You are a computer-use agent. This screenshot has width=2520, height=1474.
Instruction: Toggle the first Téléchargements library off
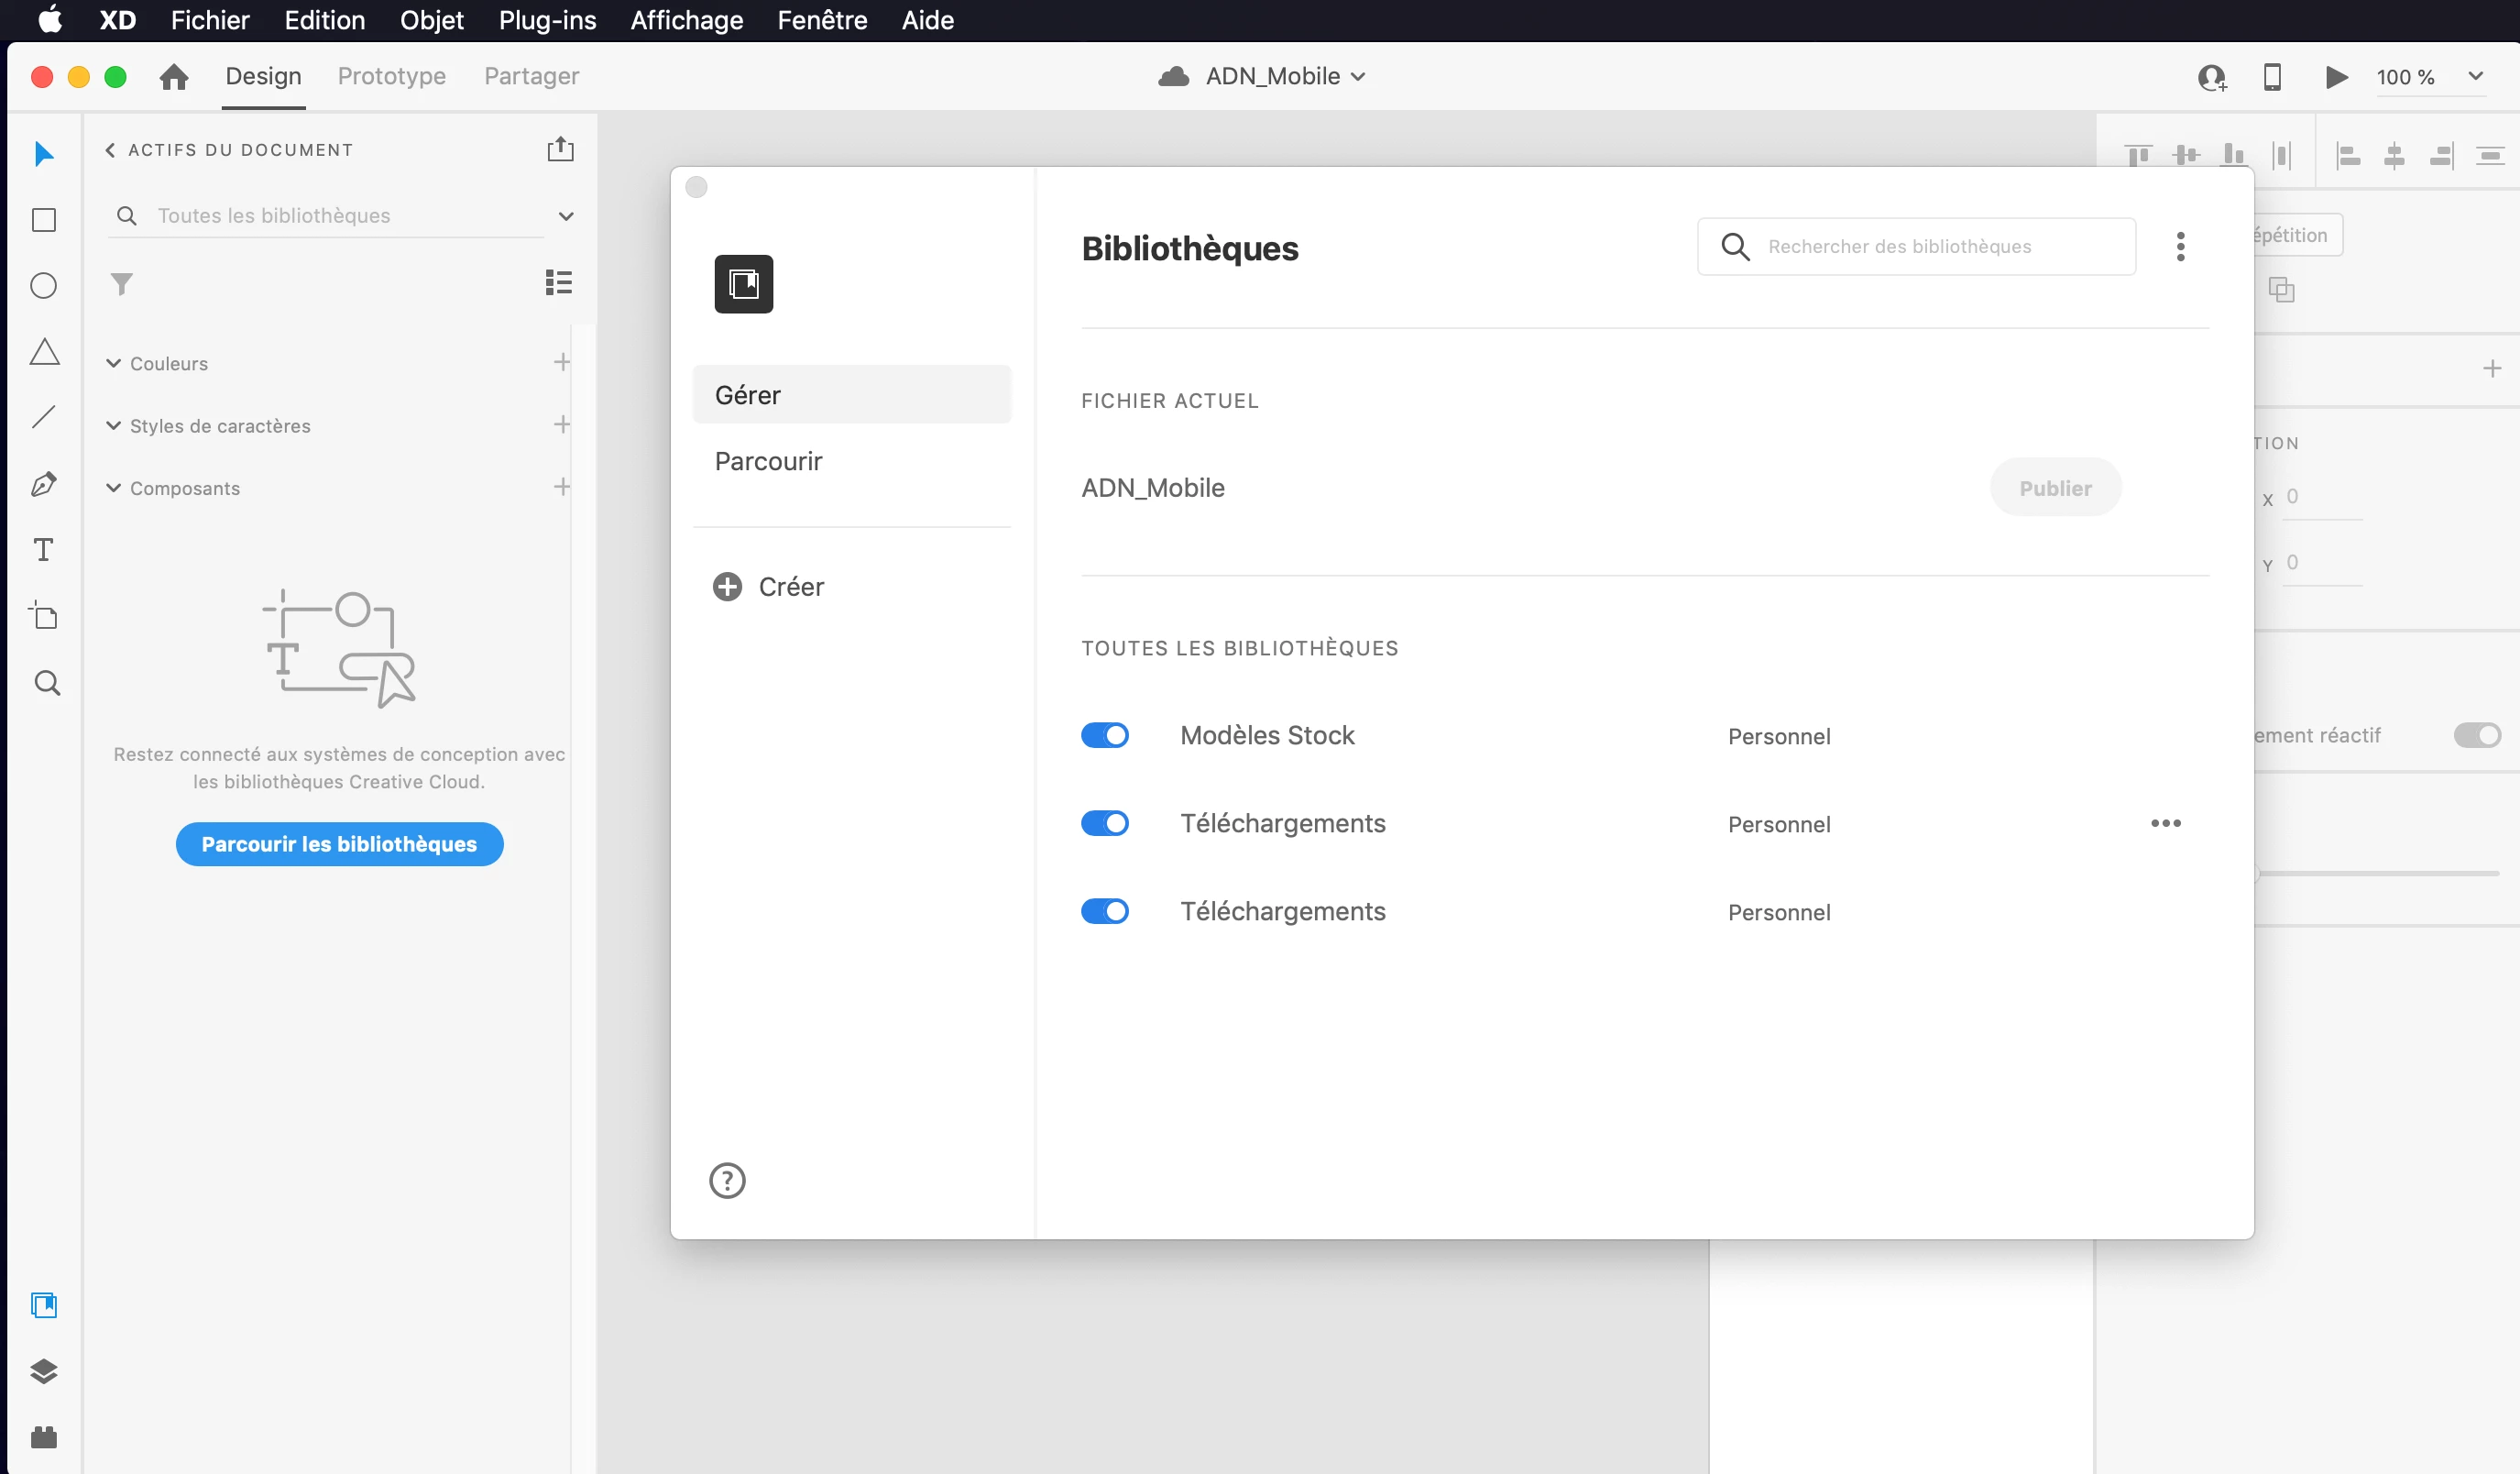tap(1104, 823)
